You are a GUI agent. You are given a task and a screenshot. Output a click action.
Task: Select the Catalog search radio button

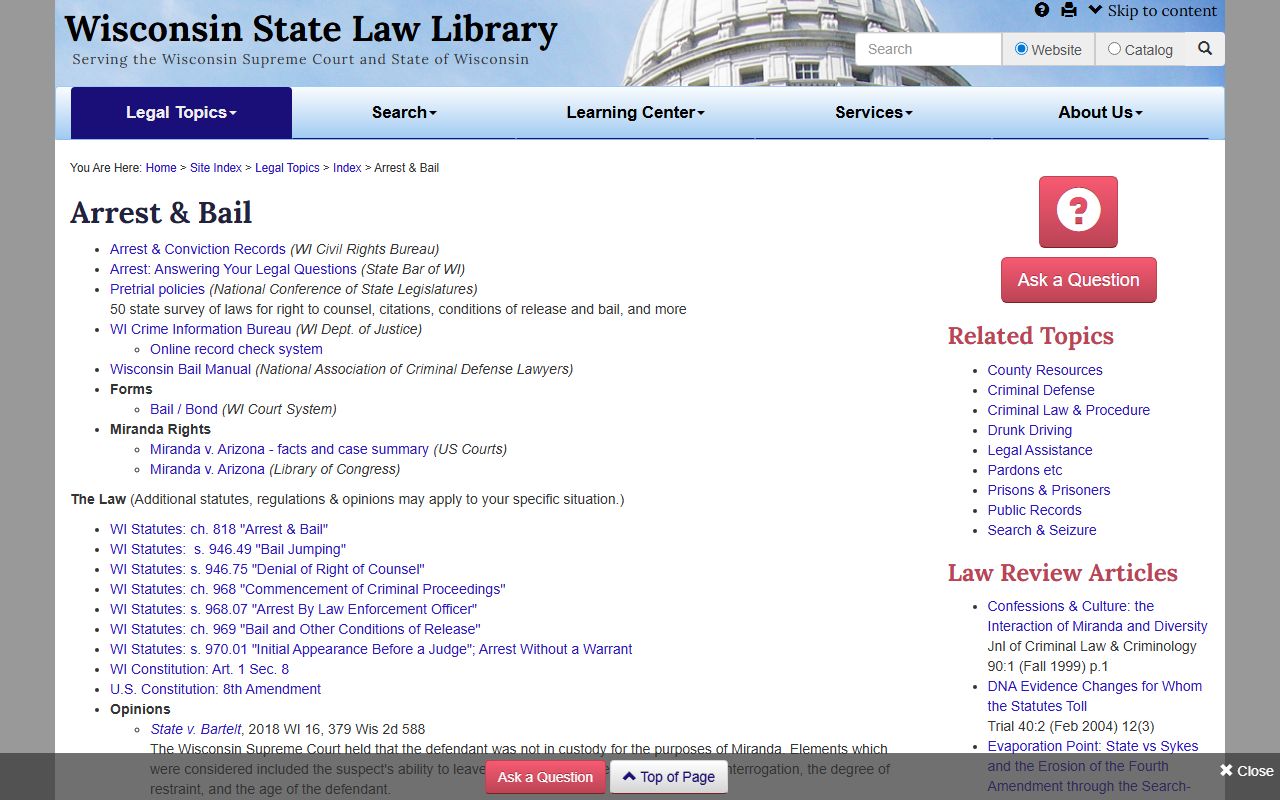click(x=1114, y=48)
